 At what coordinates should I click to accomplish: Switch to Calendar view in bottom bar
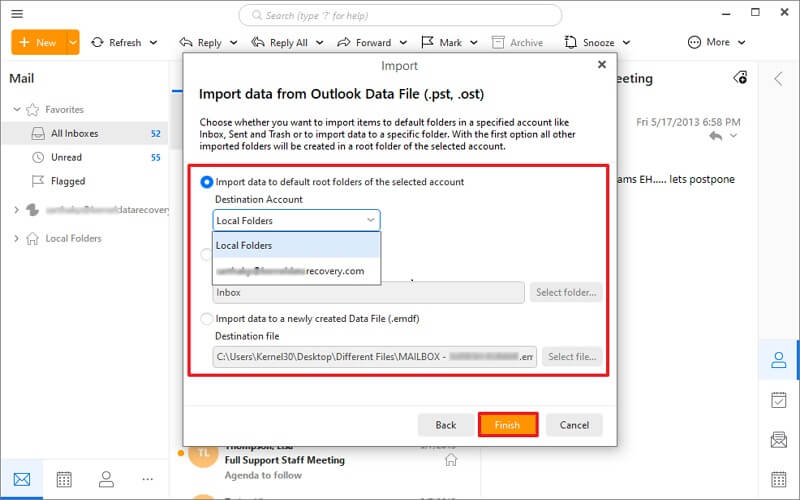pos(64,479)
